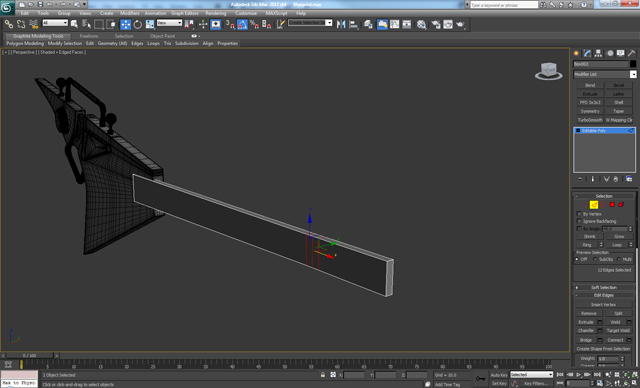Image resolution: width=640 pixels, height=388 pixels.
Task: Click the Select Object tool
Action: click(74, 24)
